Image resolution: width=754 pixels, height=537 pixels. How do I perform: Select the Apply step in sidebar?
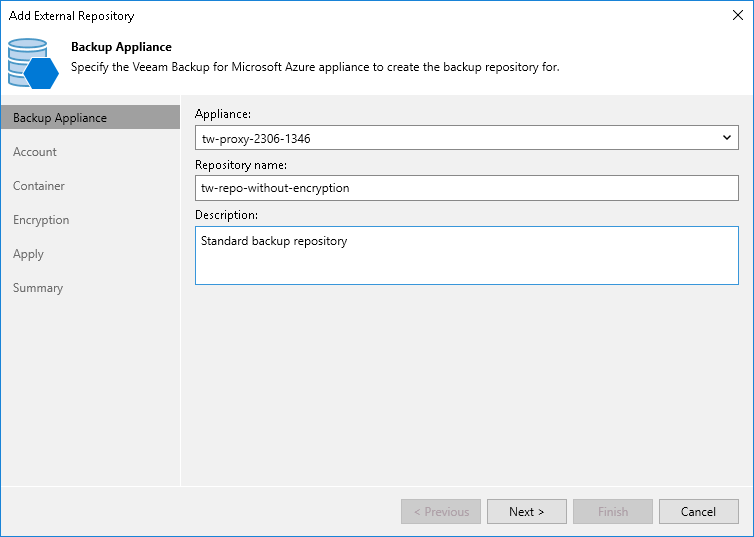(28, 254)
